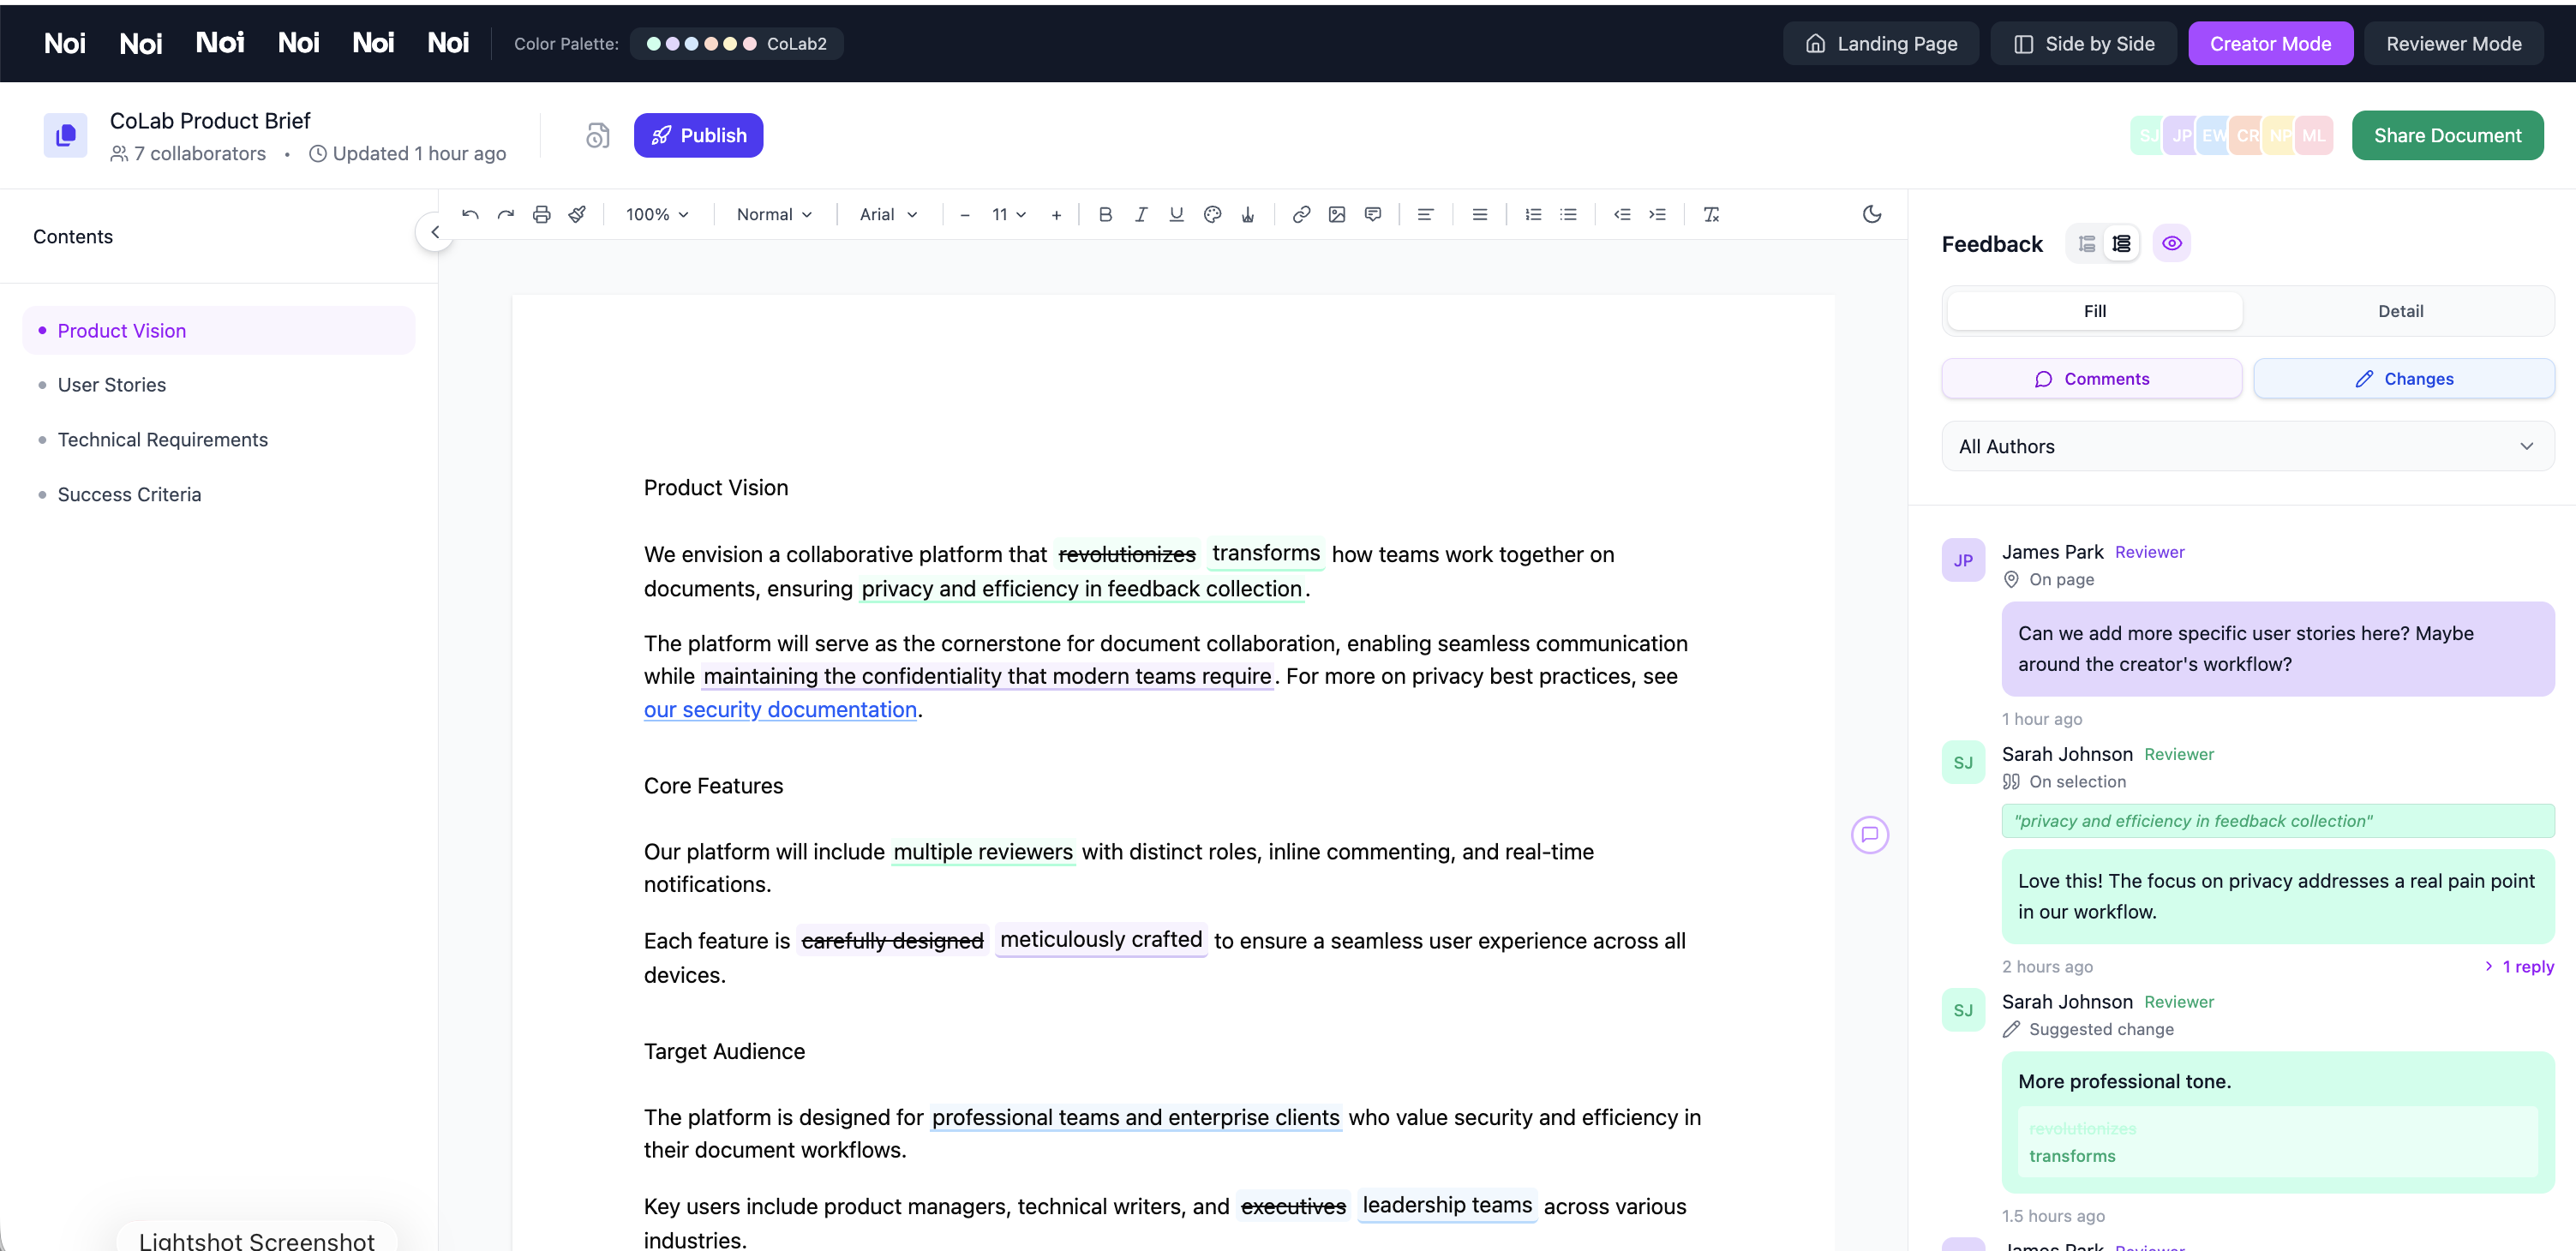Switch to Side by Side view
This screenshot has height=1251, width=2576.
2083,43
